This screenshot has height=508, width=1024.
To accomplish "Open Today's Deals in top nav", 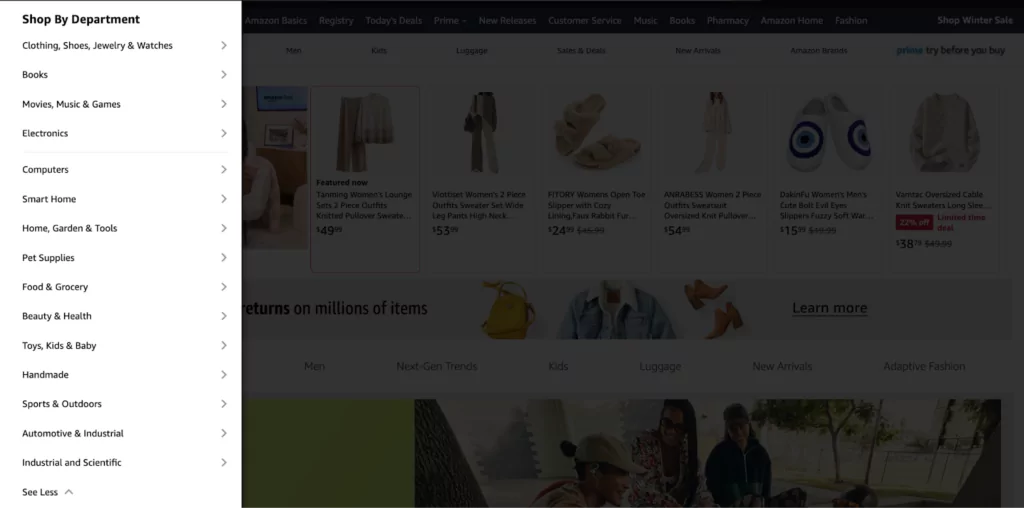I will (394, 20).
